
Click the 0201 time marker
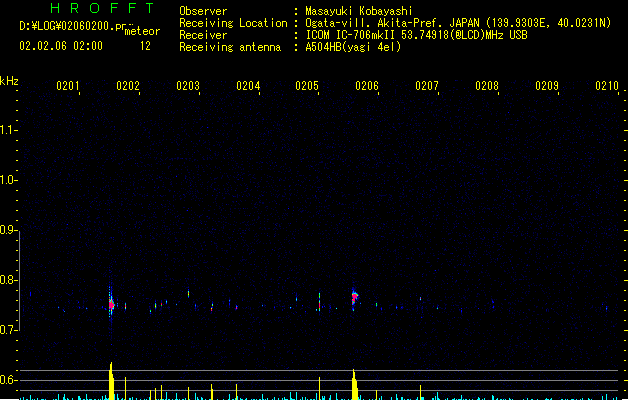[67, 85]
